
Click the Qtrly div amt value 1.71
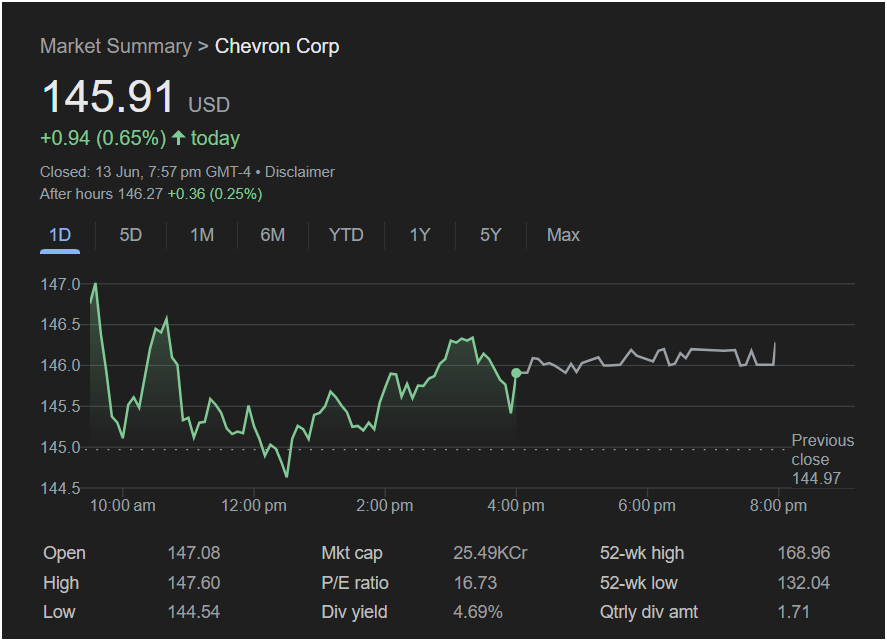click(794, 612)
